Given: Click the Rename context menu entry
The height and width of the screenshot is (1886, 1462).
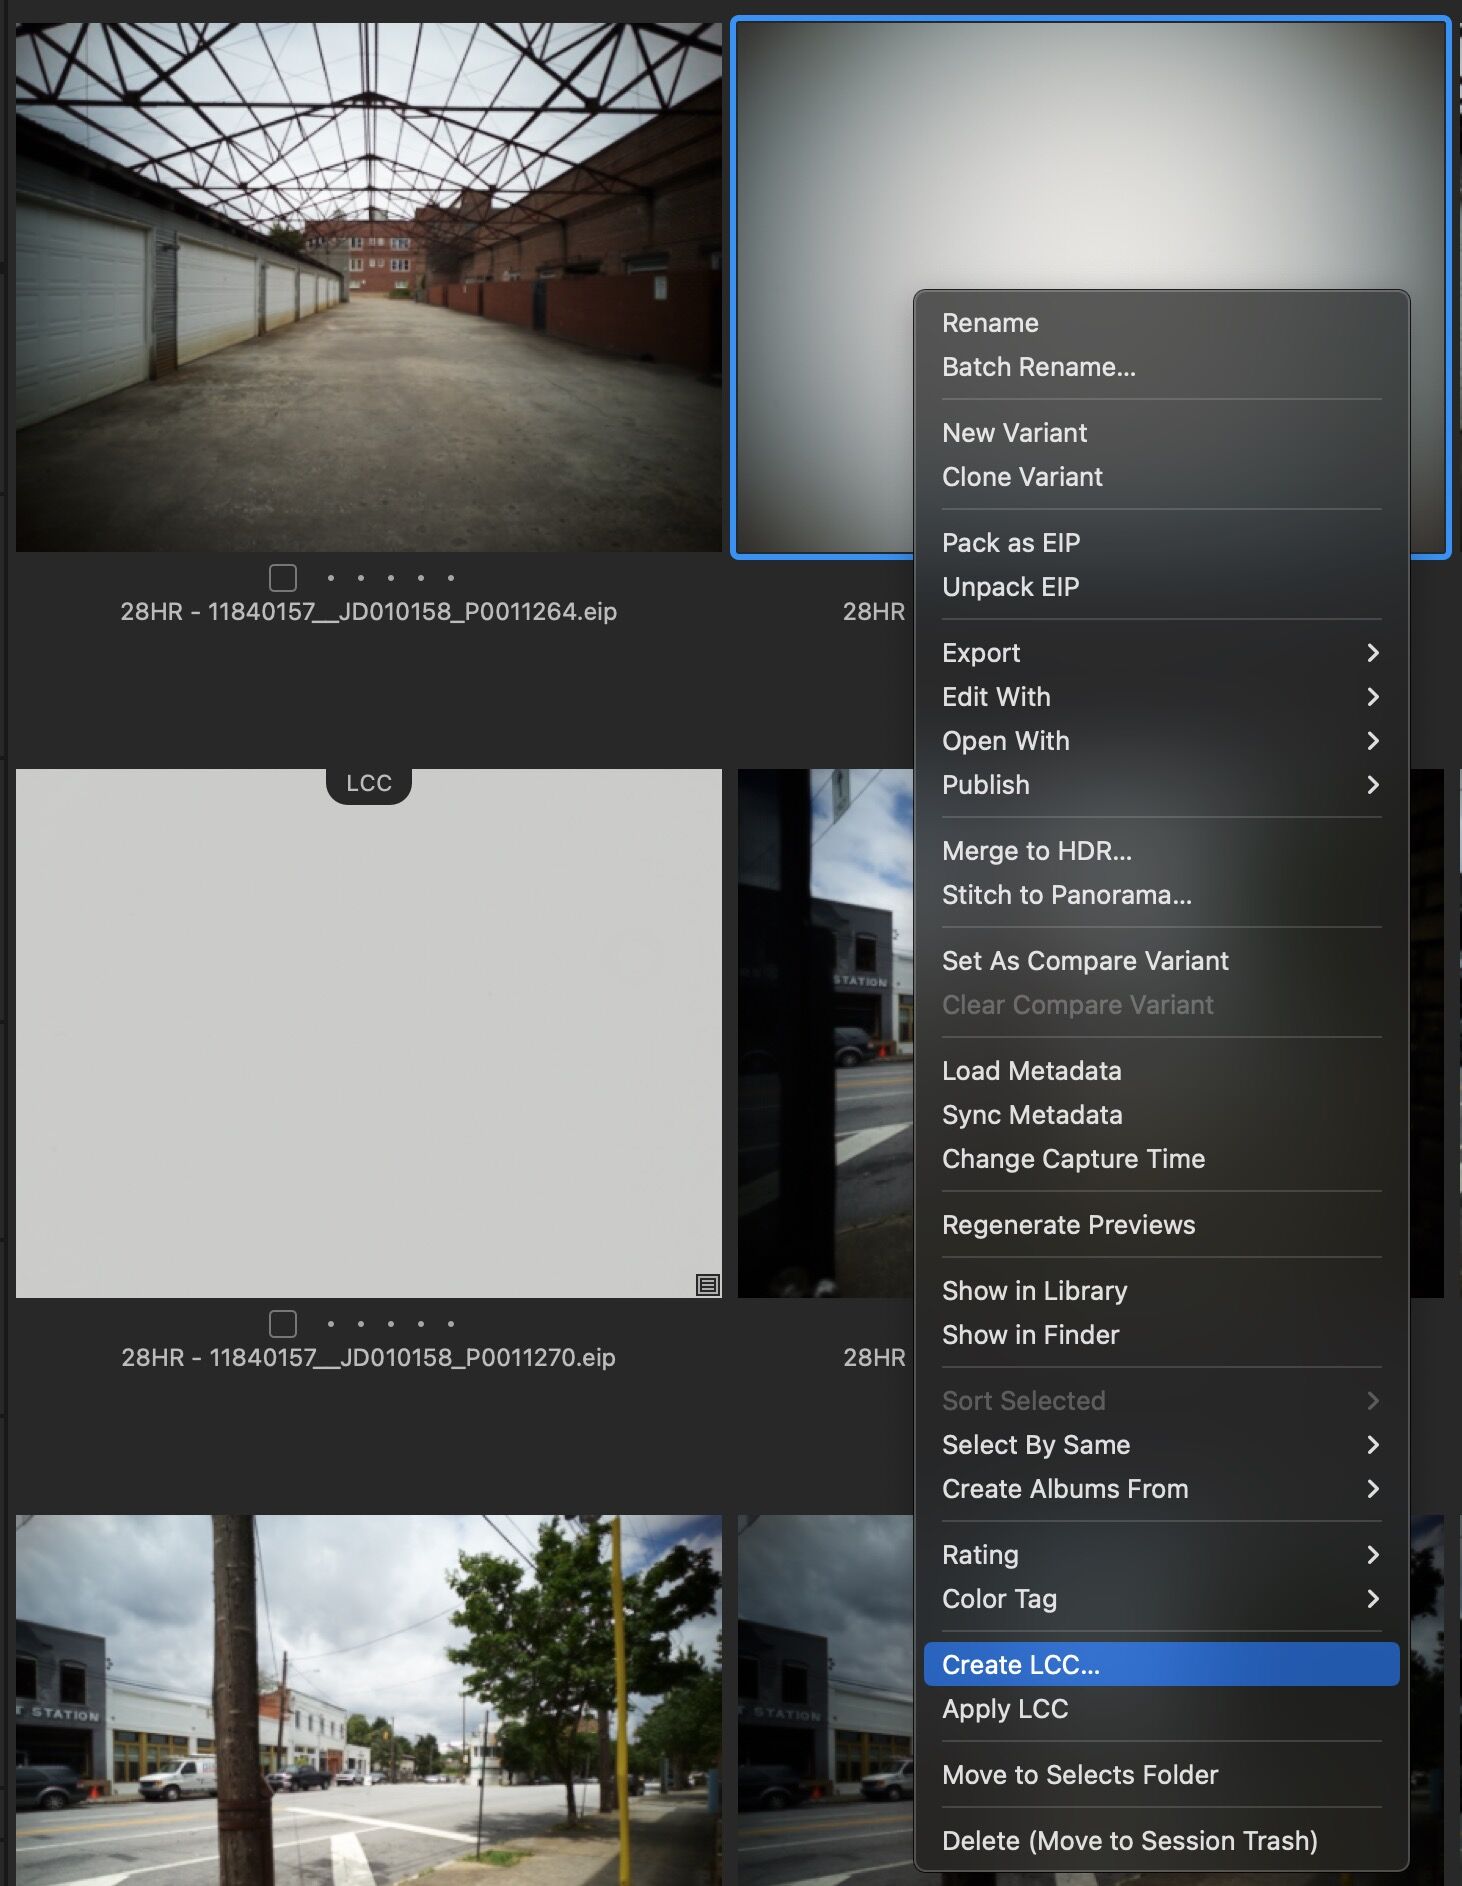Looking at the screenshot, I should click(x=1161, y=323).
